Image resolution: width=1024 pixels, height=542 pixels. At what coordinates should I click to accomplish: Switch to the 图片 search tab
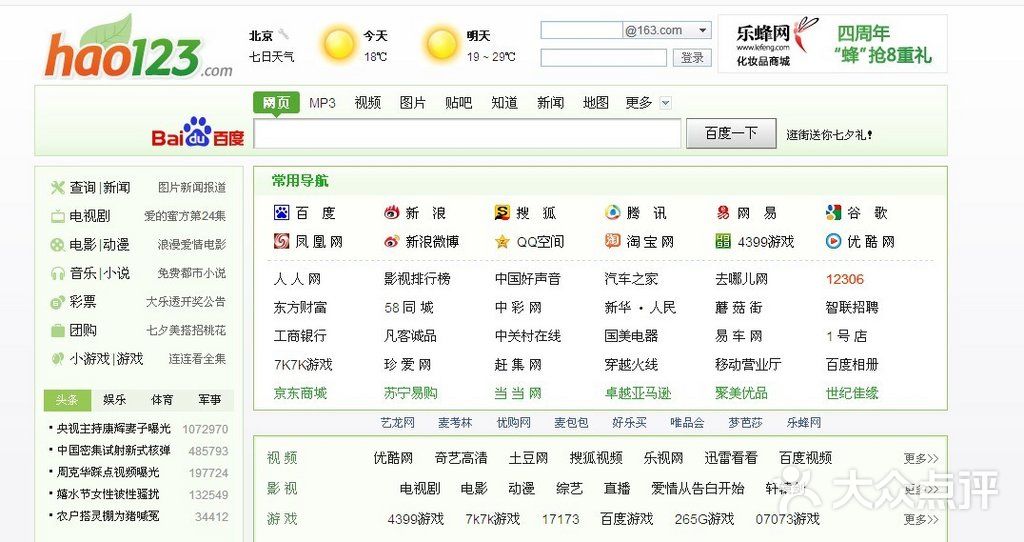413,103
